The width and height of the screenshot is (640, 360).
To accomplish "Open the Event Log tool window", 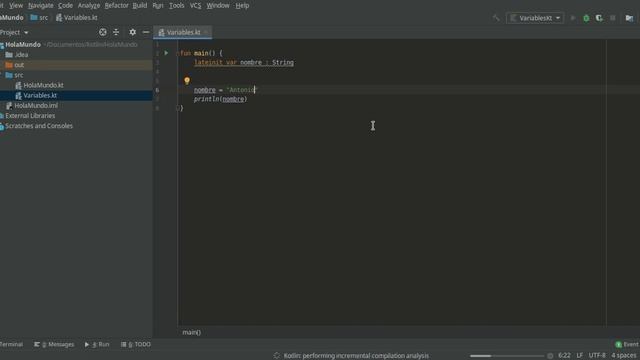I will 627,344.
